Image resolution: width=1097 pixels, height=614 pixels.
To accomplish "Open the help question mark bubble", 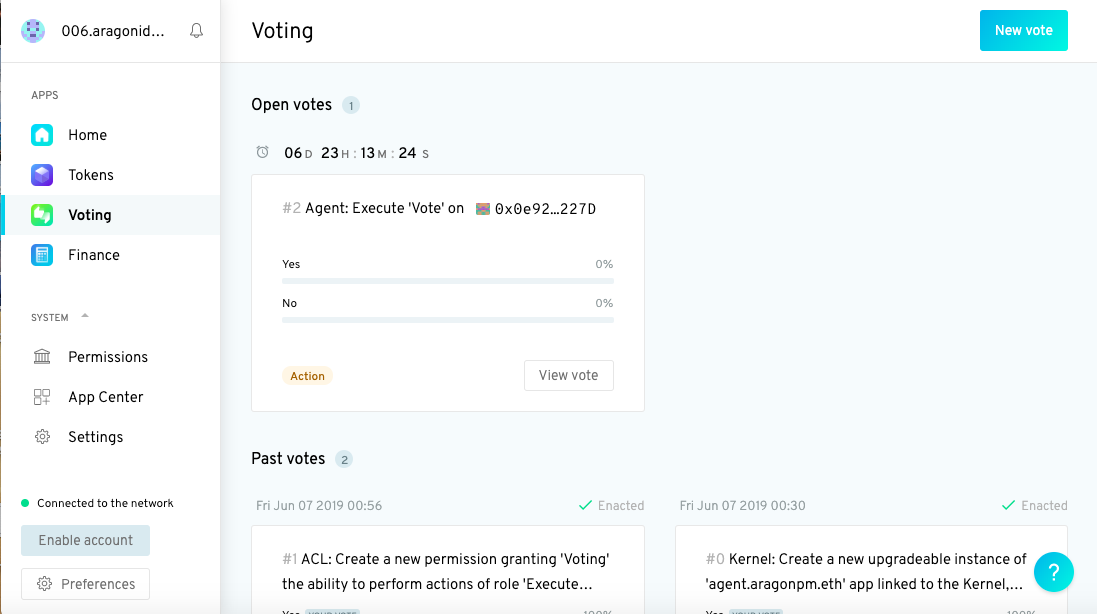I will click(1054, 572).
